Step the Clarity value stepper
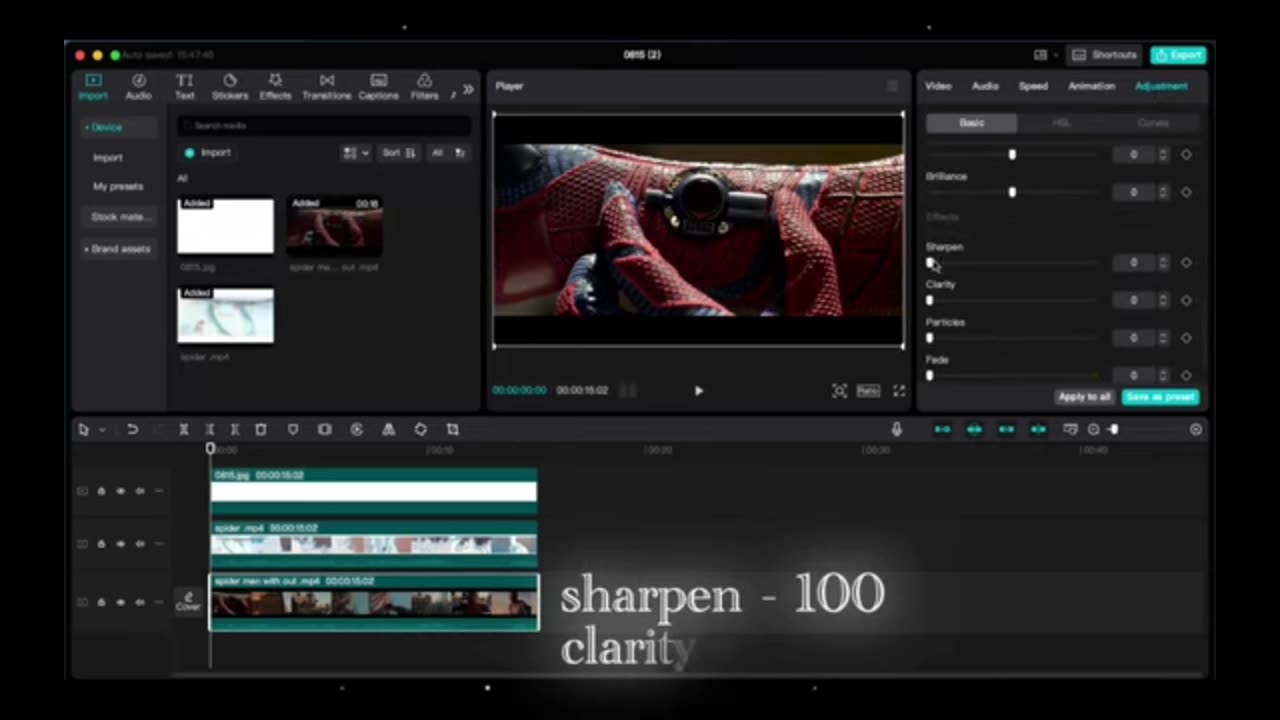The height and width of the screenshot is (720, 1280). [1162, 300]
